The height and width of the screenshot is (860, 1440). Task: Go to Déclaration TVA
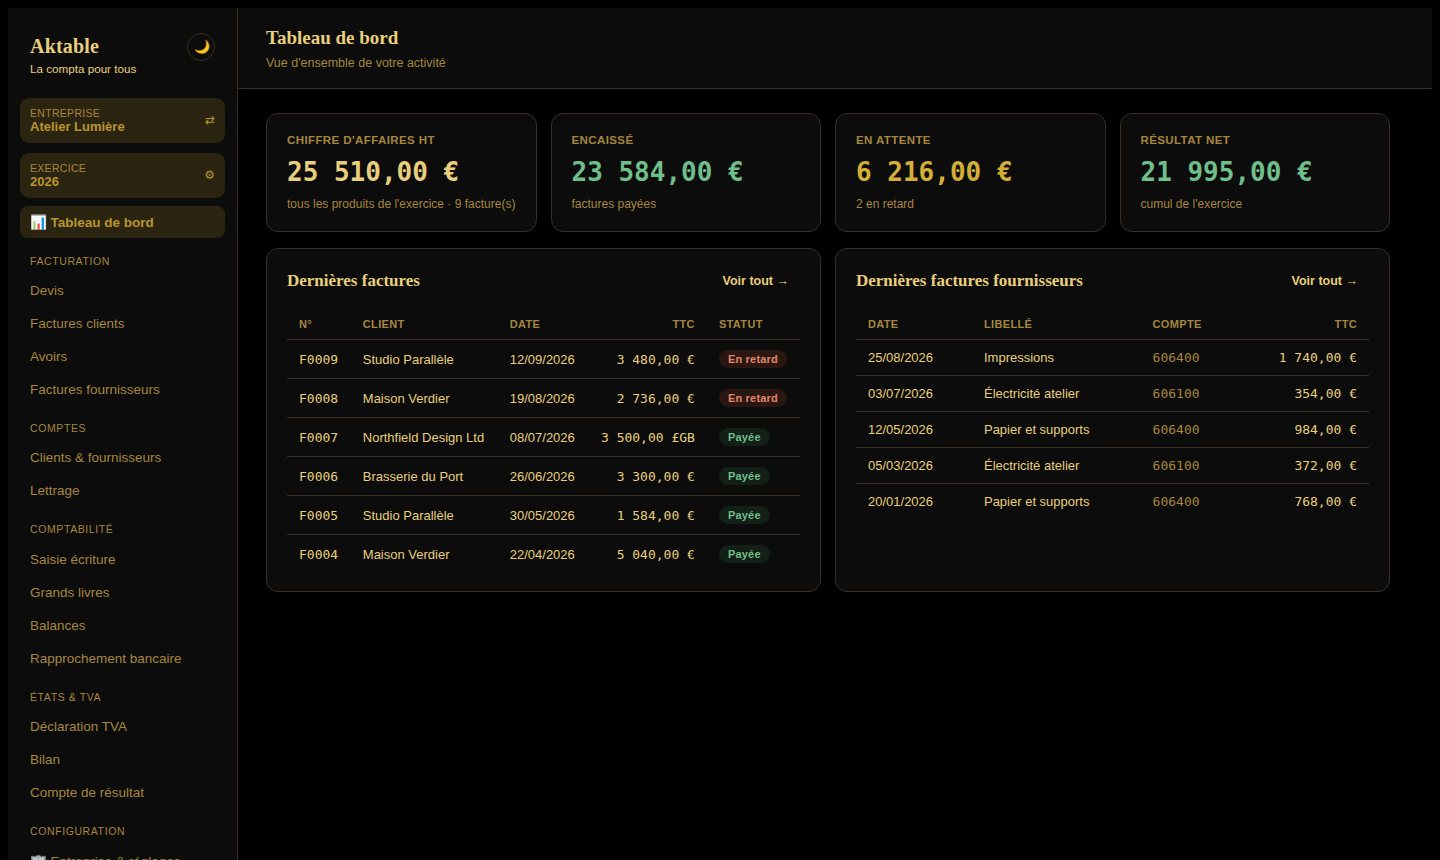[x=122, y=727]
